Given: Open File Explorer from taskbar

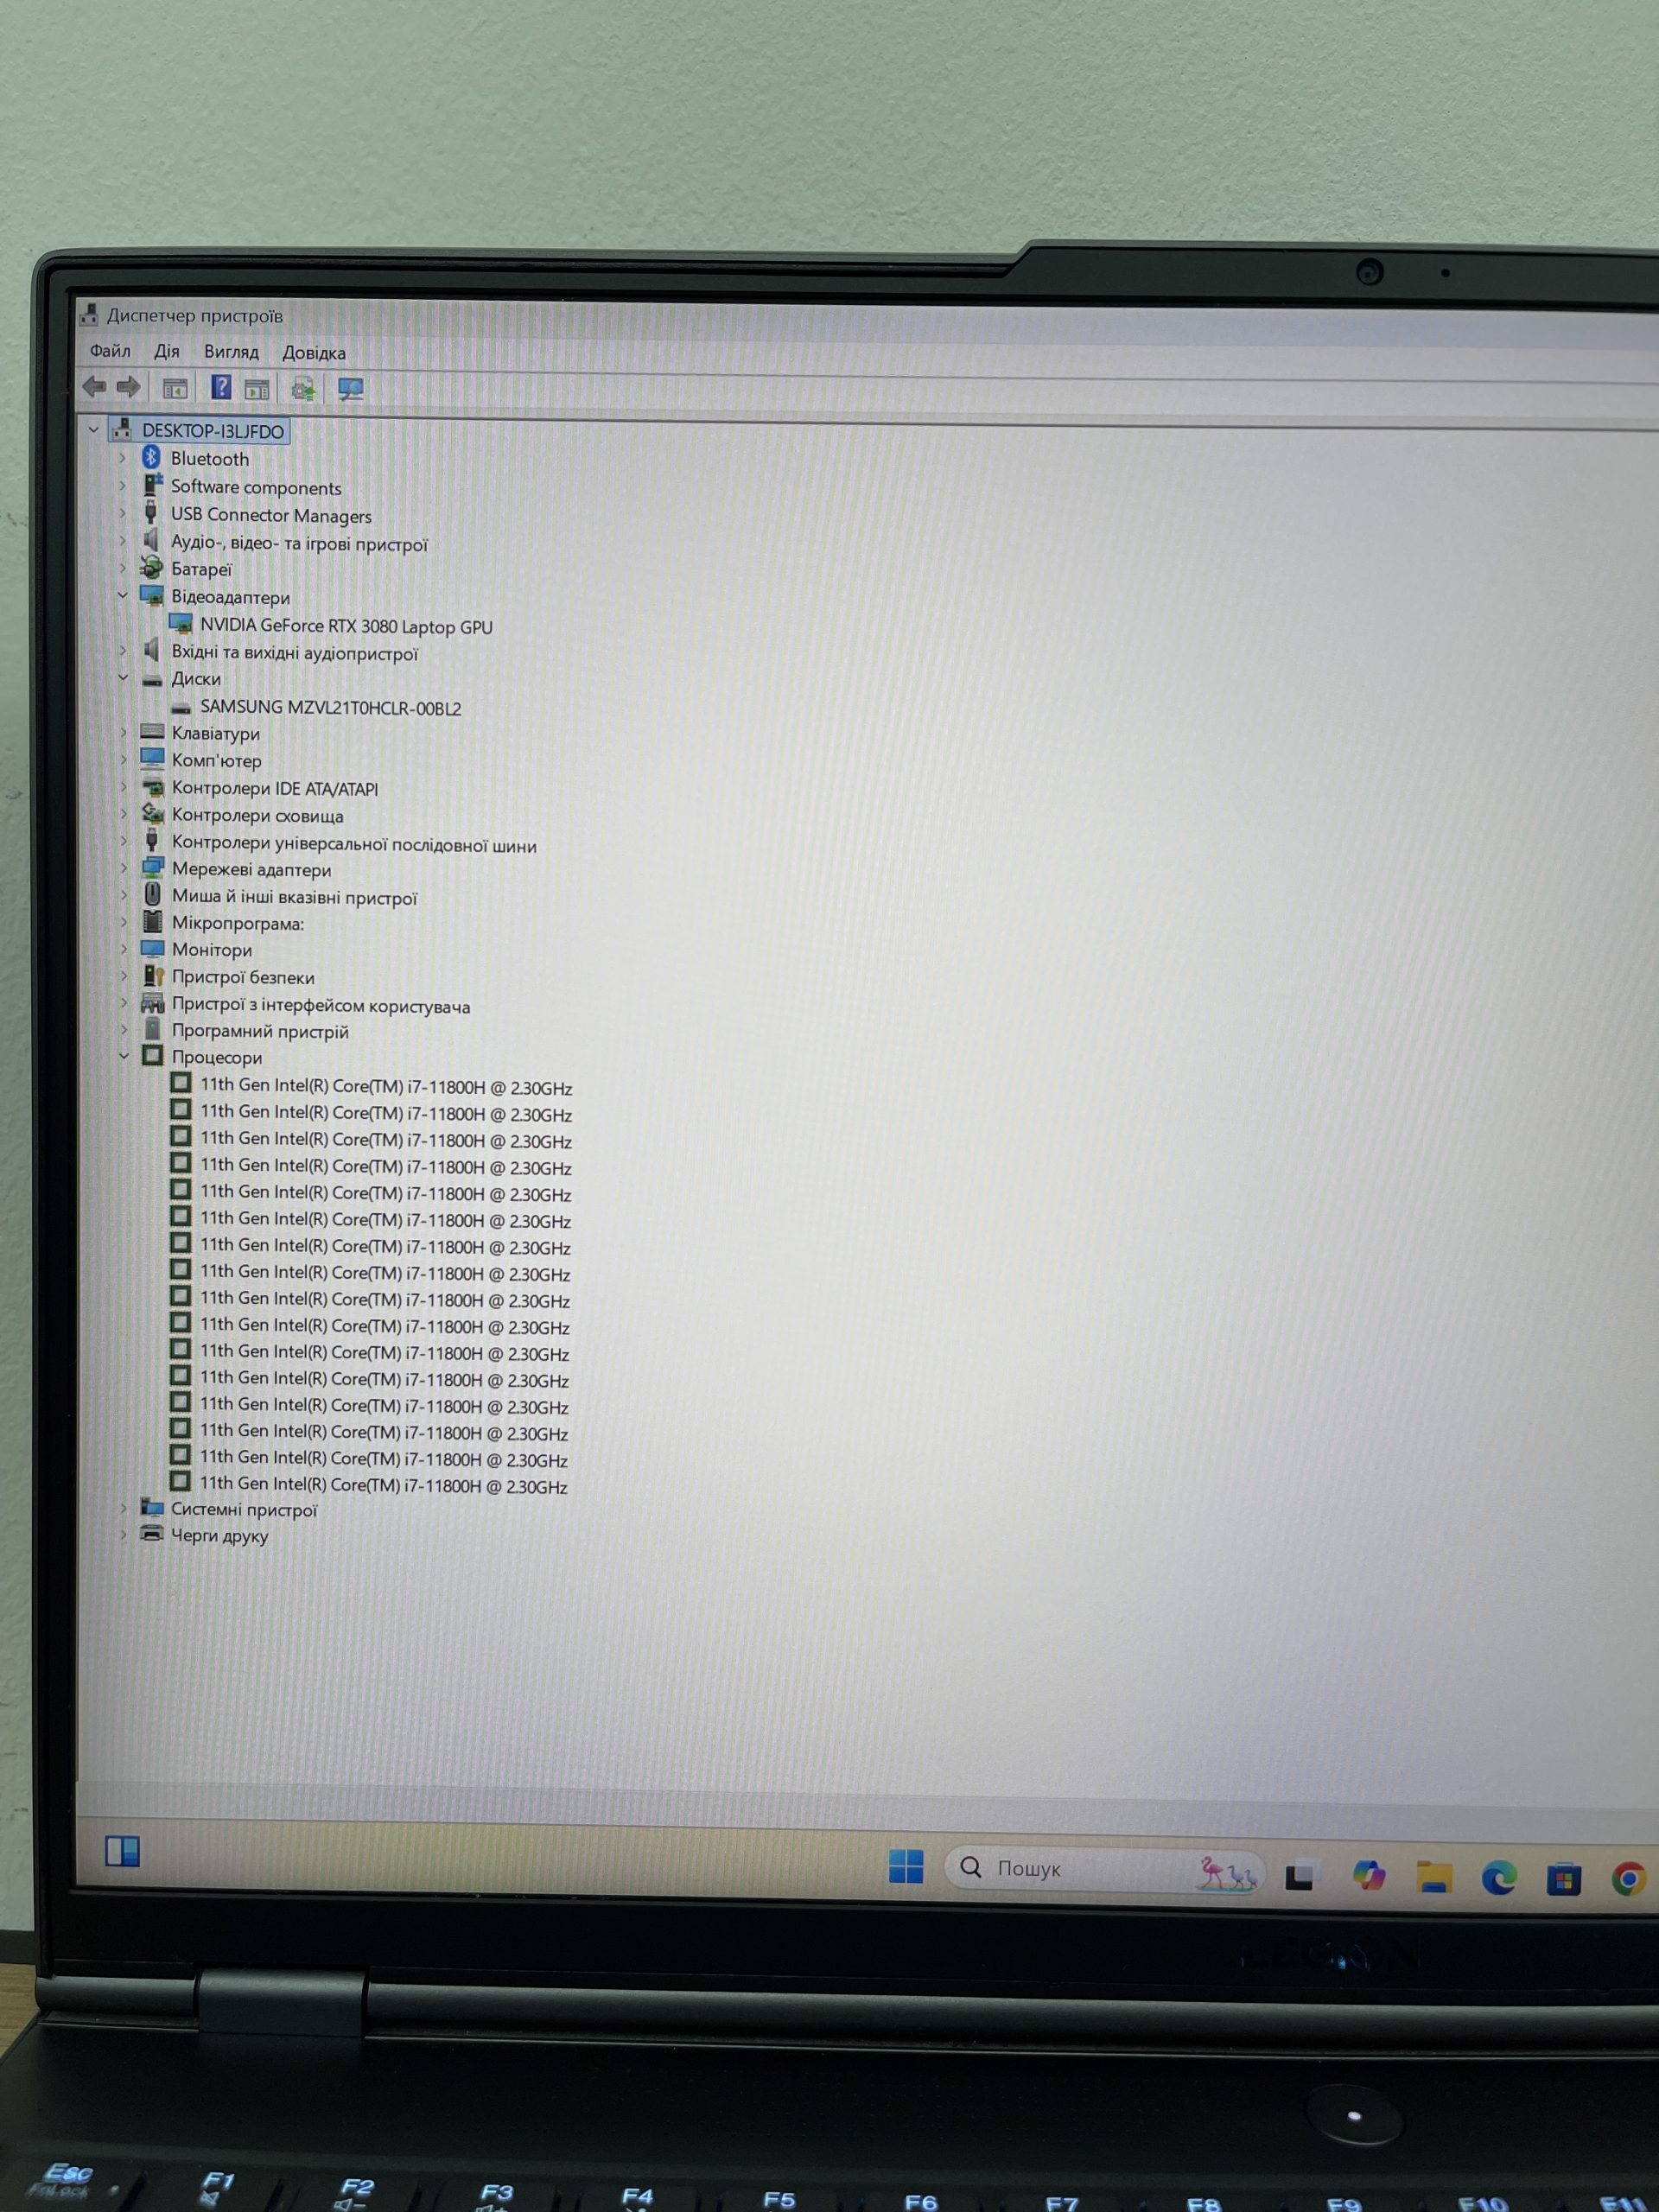Looking at the screenshot, I should (1434, 1877).
